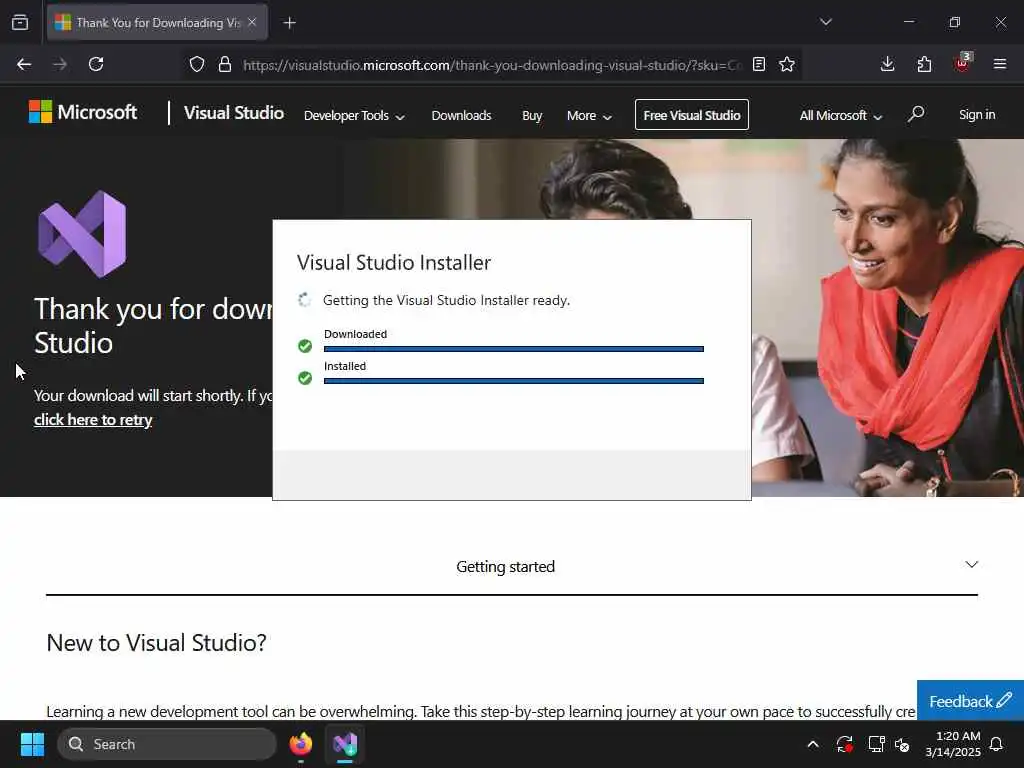Click the muted volume tray icon
This screenshot has height=768, width=1024.
(x=903, y=744)
